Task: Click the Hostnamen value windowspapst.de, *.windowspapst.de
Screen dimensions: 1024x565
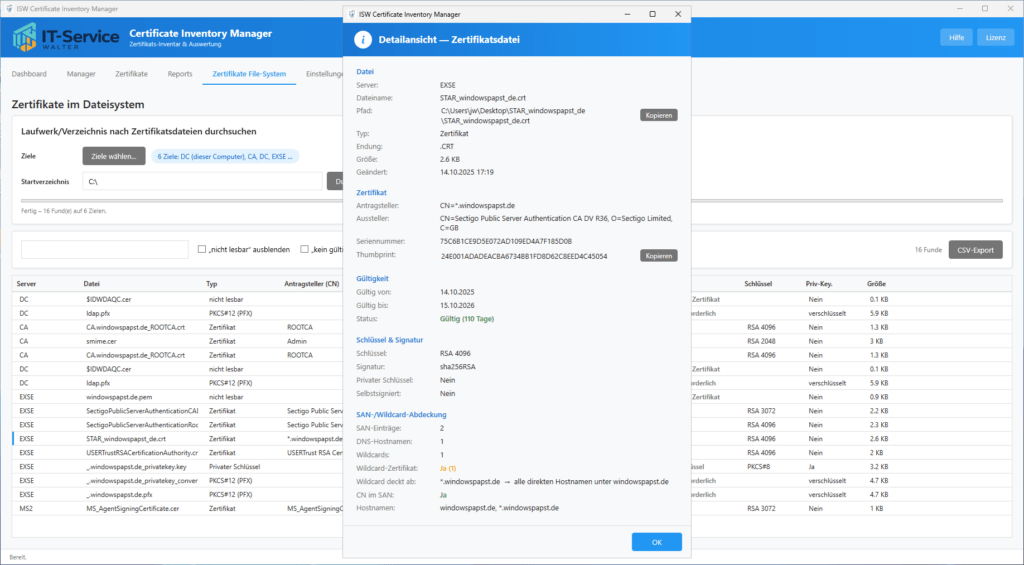Action: 499,508
